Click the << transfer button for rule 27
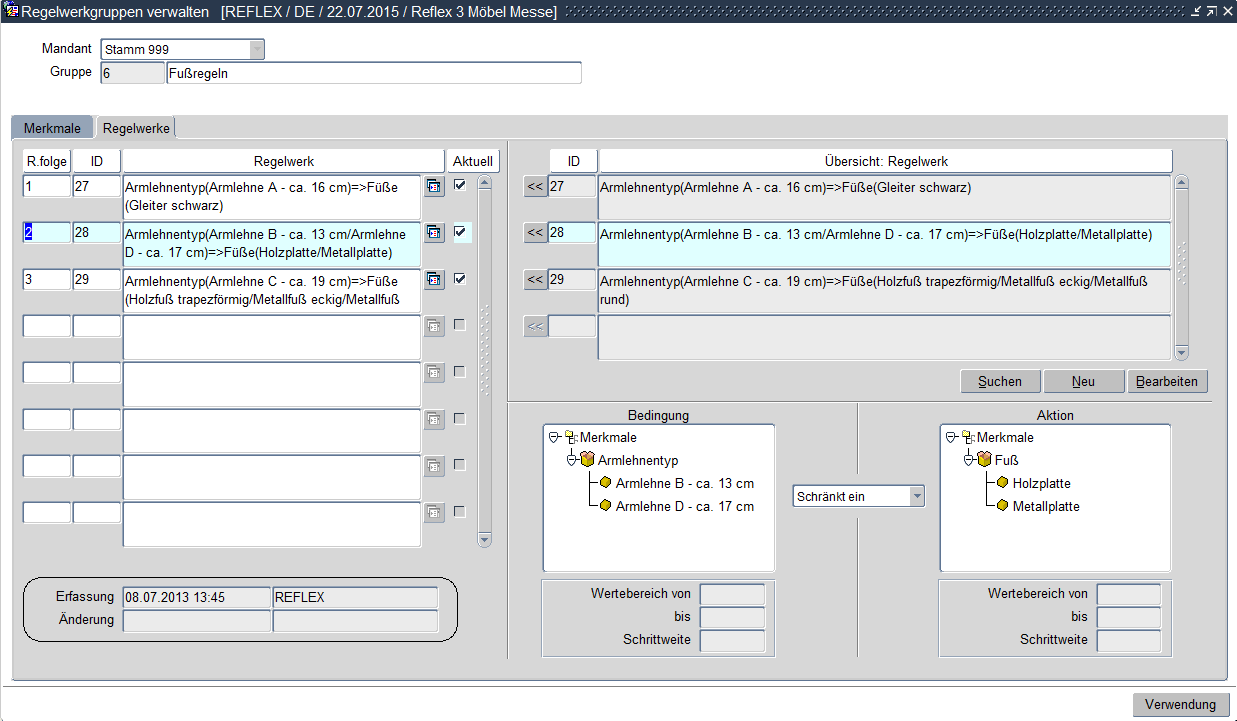Image resolution: width=1237 pixels, height=721 pixels. pos(535,187)
